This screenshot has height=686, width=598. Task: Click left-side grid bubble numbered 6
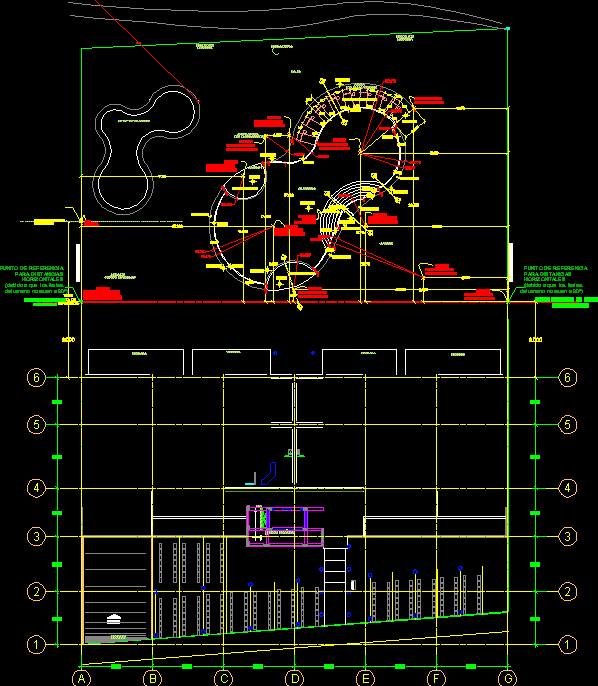(x=36, y=377)
